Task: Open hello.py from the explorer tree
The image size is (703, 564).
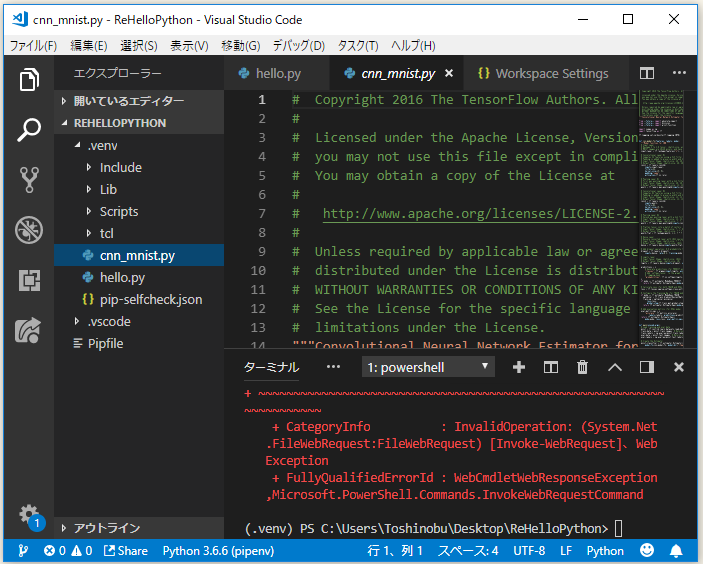Action: (x=139, y=278)
